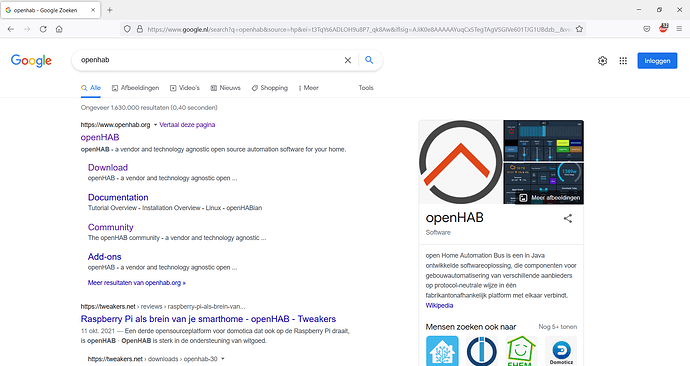
Task: Open the Home Assistant related search icon
Action: tap(442, 351)
